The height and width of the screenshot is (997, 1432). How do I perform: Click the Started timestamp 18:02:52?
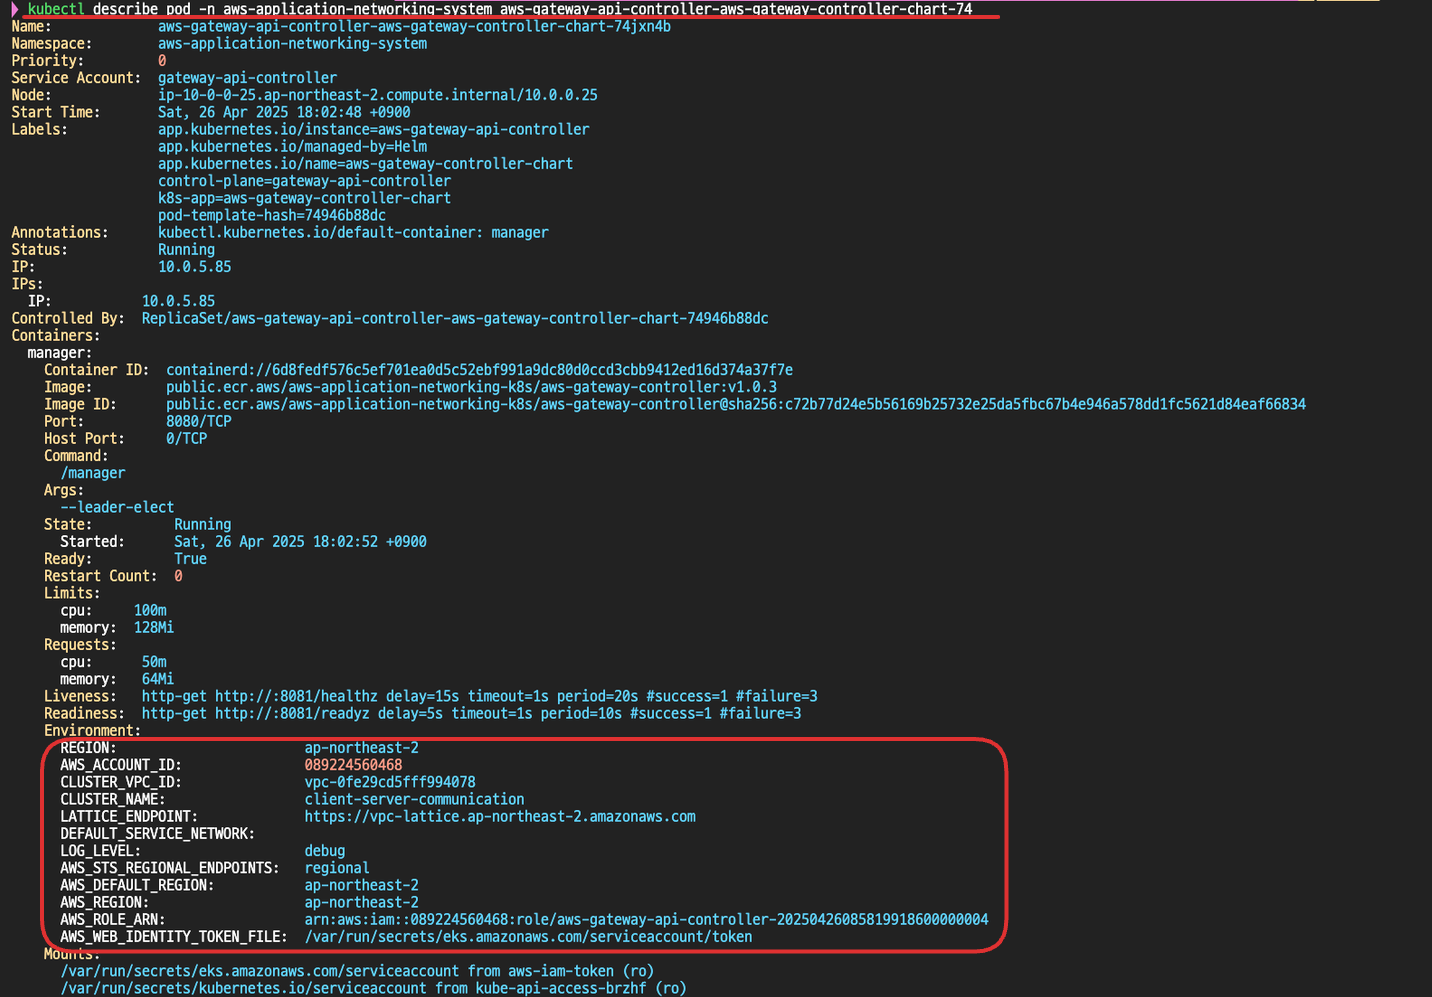click(300, 541)
